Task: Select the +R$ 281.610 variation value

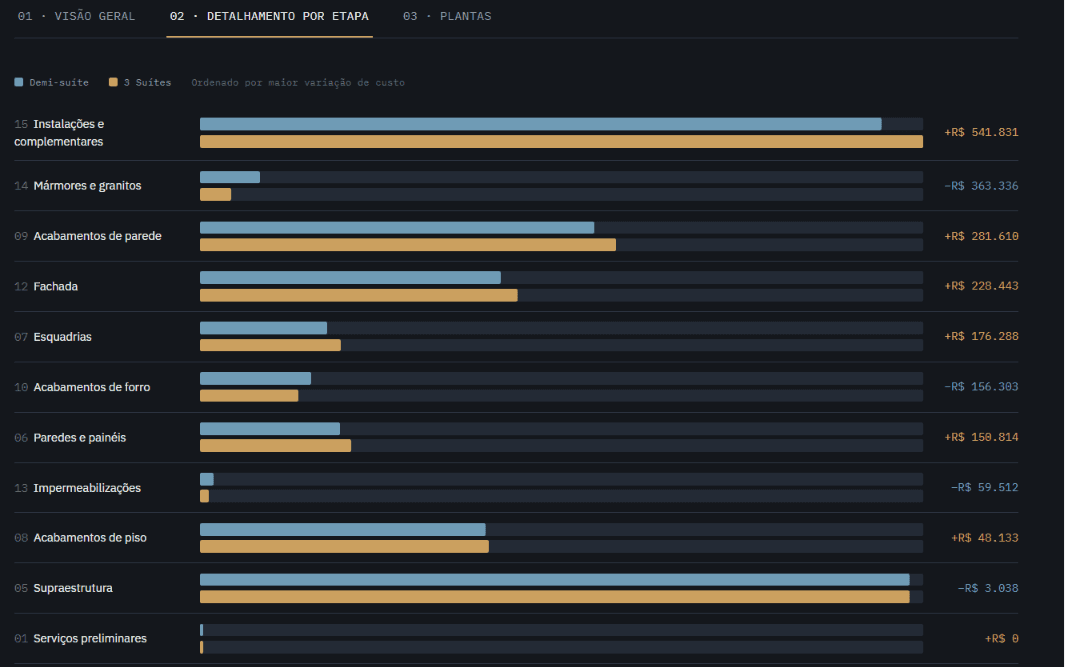Action: [981, 236]
